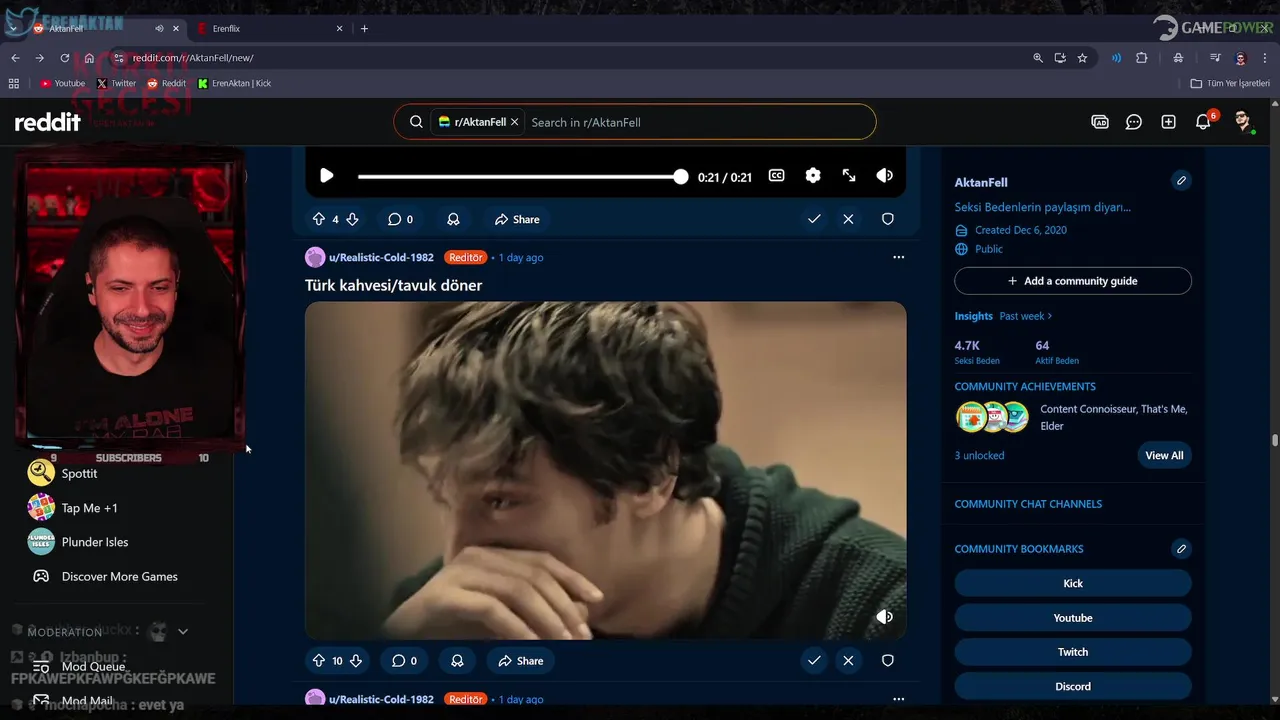Viewport: 1280px width, 720px height.
Task: Open Reddit advertise icon
Action: click(1100, 122)
